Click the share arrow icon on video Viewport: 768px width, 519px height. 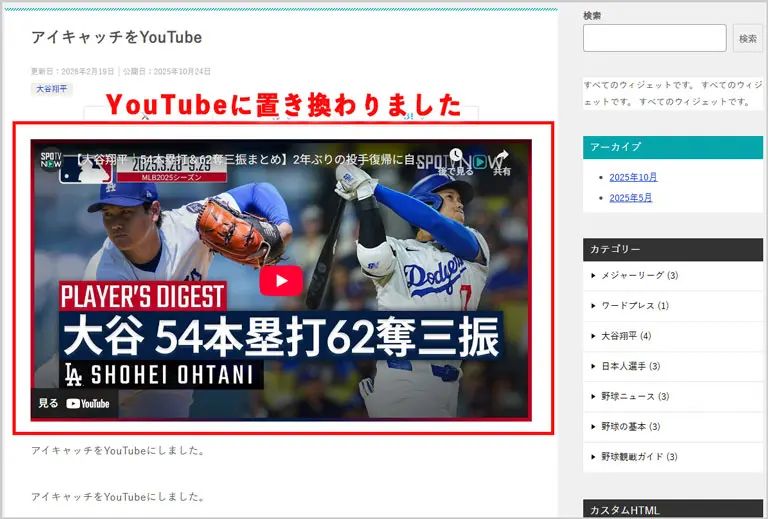tap(502, 156)
